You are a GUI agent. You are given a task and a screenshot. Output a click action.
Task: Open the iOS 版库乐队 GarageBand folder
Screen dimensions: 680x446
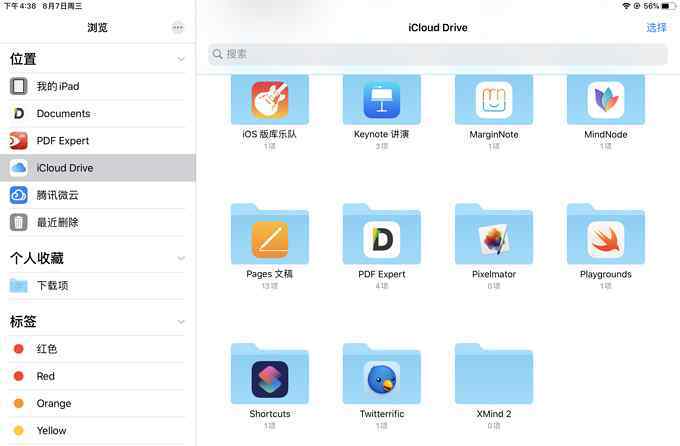click(x=270, y=99)
